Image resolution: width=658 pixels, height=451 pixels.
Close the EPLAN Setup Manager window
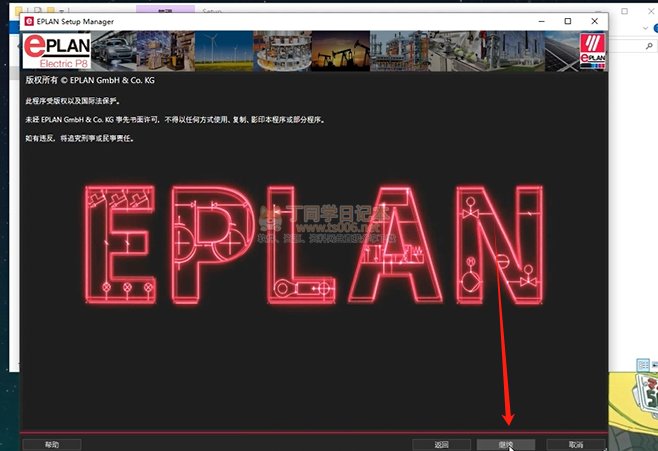[x=594, y=21]
